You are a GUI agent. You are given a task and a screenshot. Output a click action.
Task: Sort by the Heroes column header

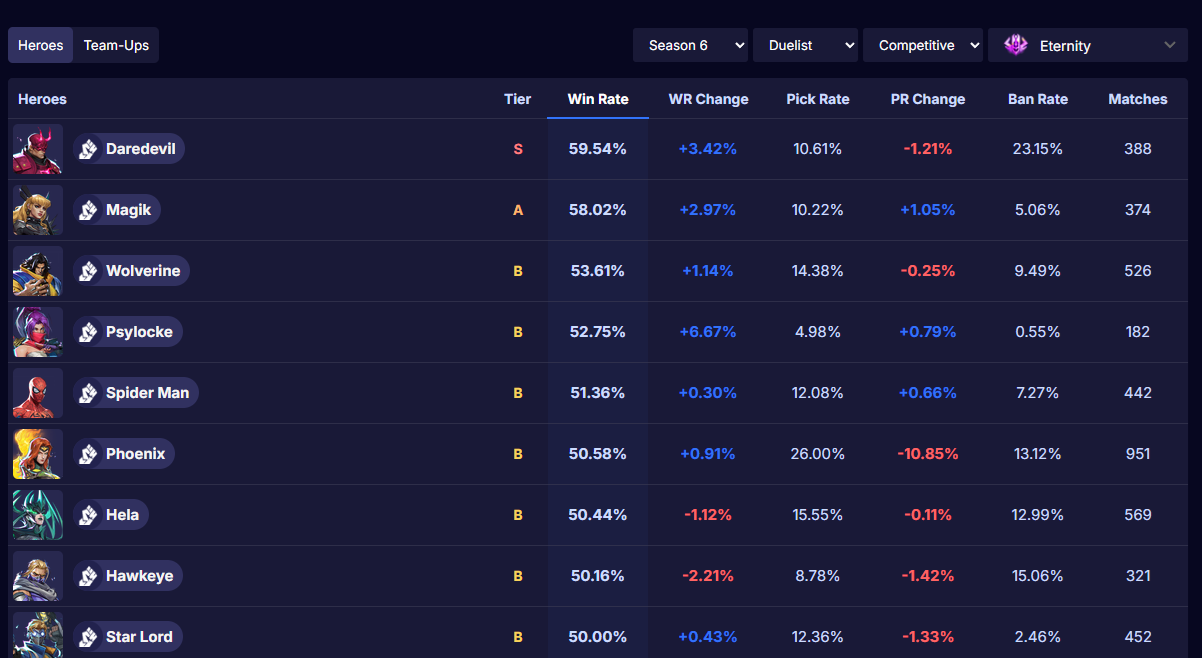pos(43,99)
